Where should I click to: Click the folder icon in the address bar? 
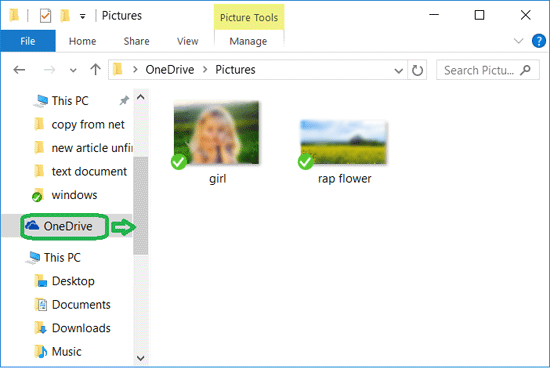118,69
